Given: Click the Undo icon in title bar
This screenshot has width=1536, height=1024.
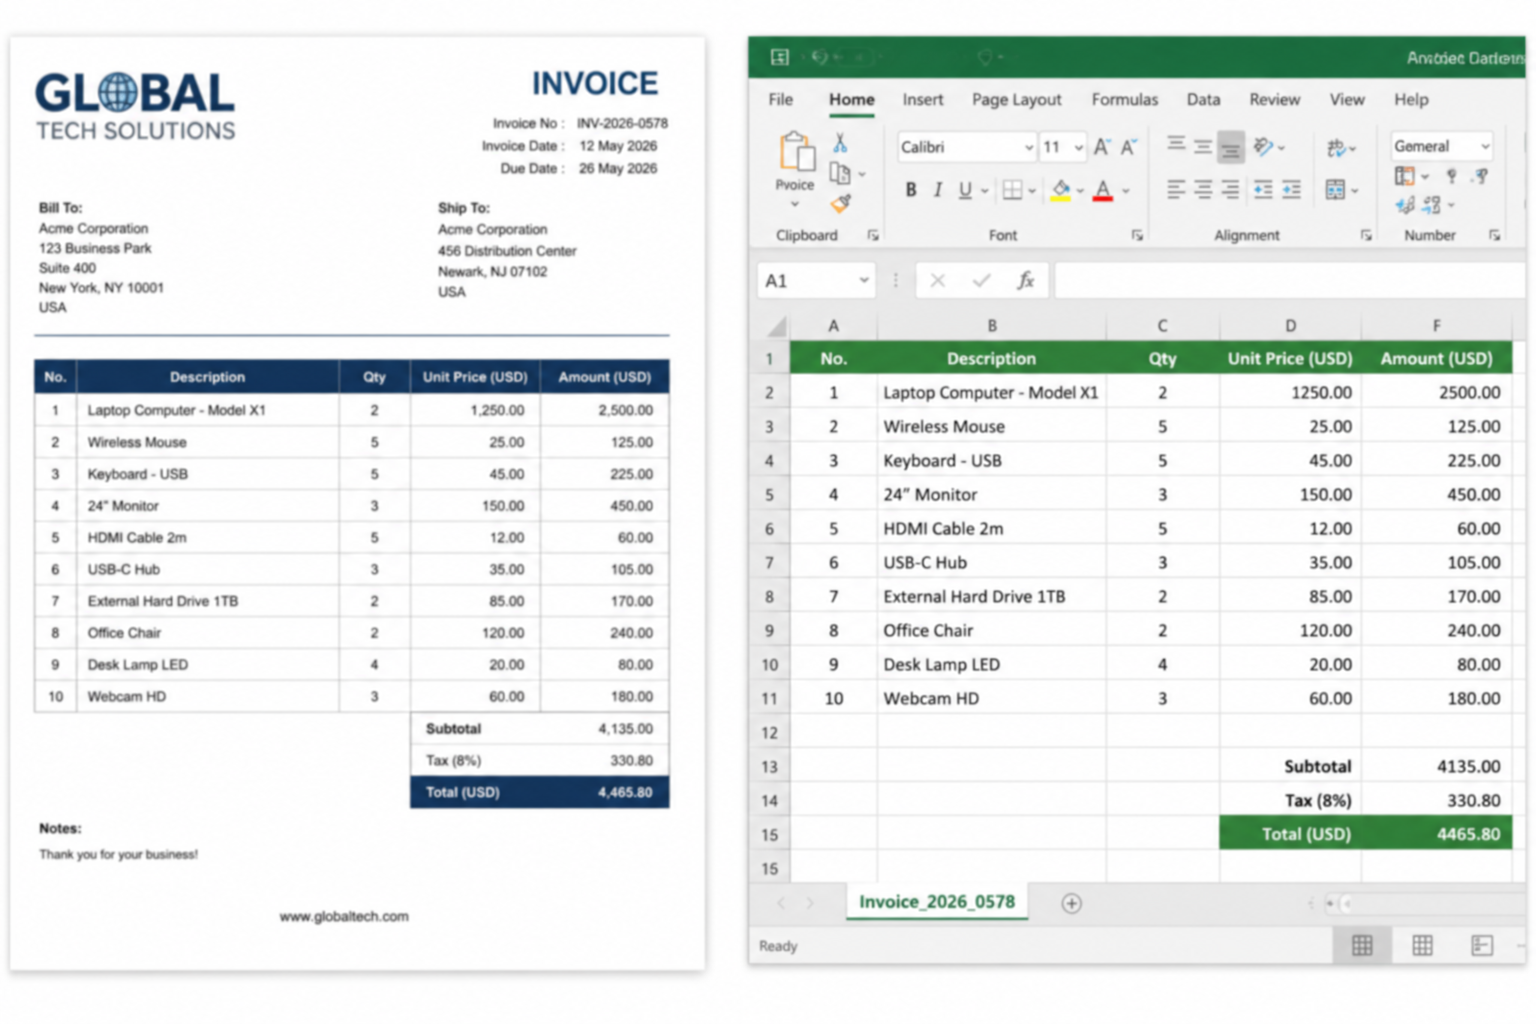Looking at the screenshot, I should pyautogui.click(x=819, y=57).
